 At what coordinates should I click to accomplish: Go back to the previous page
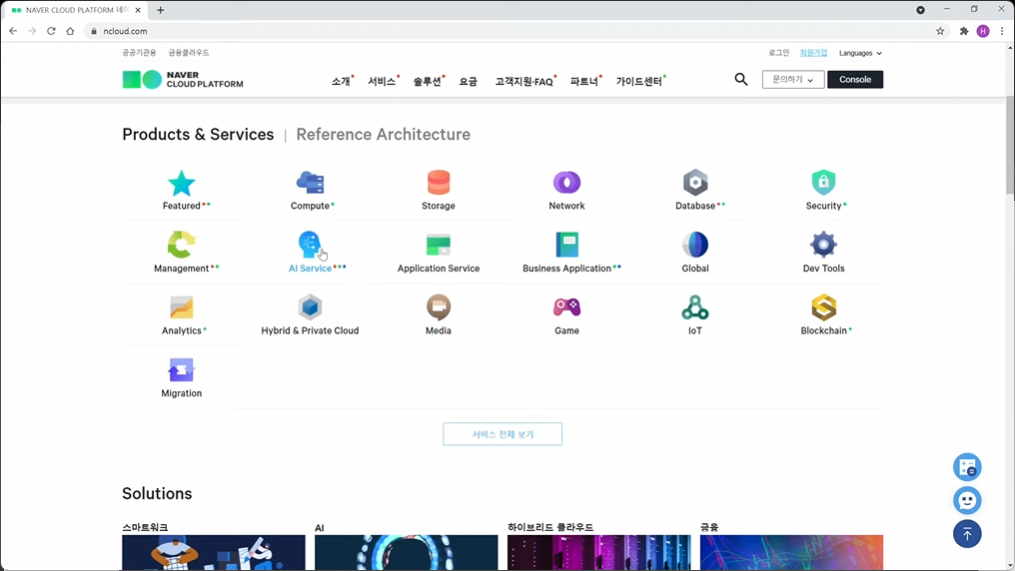point(13,31)
